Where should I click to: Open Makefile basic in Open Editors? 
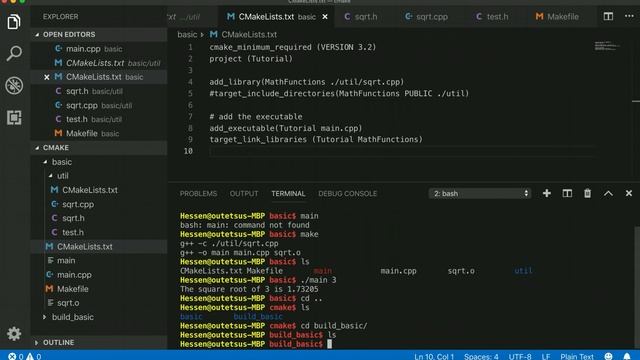pyautogui.click(x=99, y=133)
